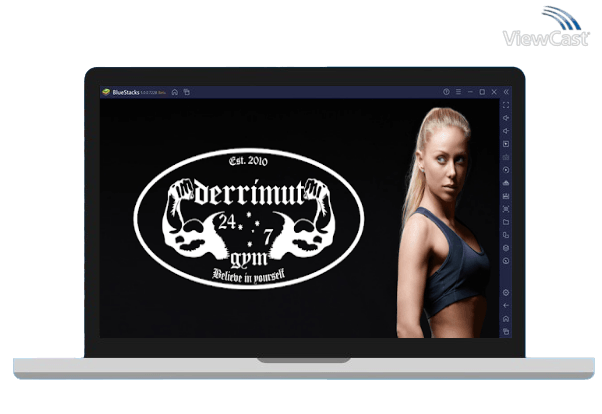Click the macro recorder icon in sidebar

tap(506, 196)
